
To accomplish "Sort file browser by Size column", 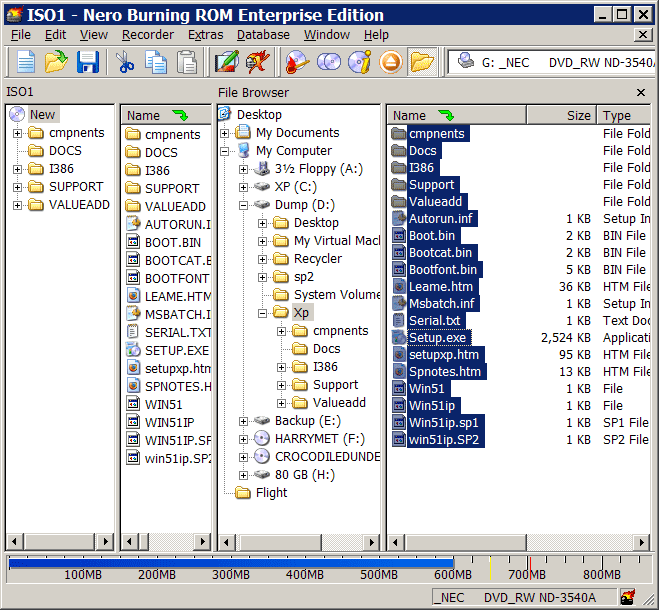I will [x=561, y=115].
